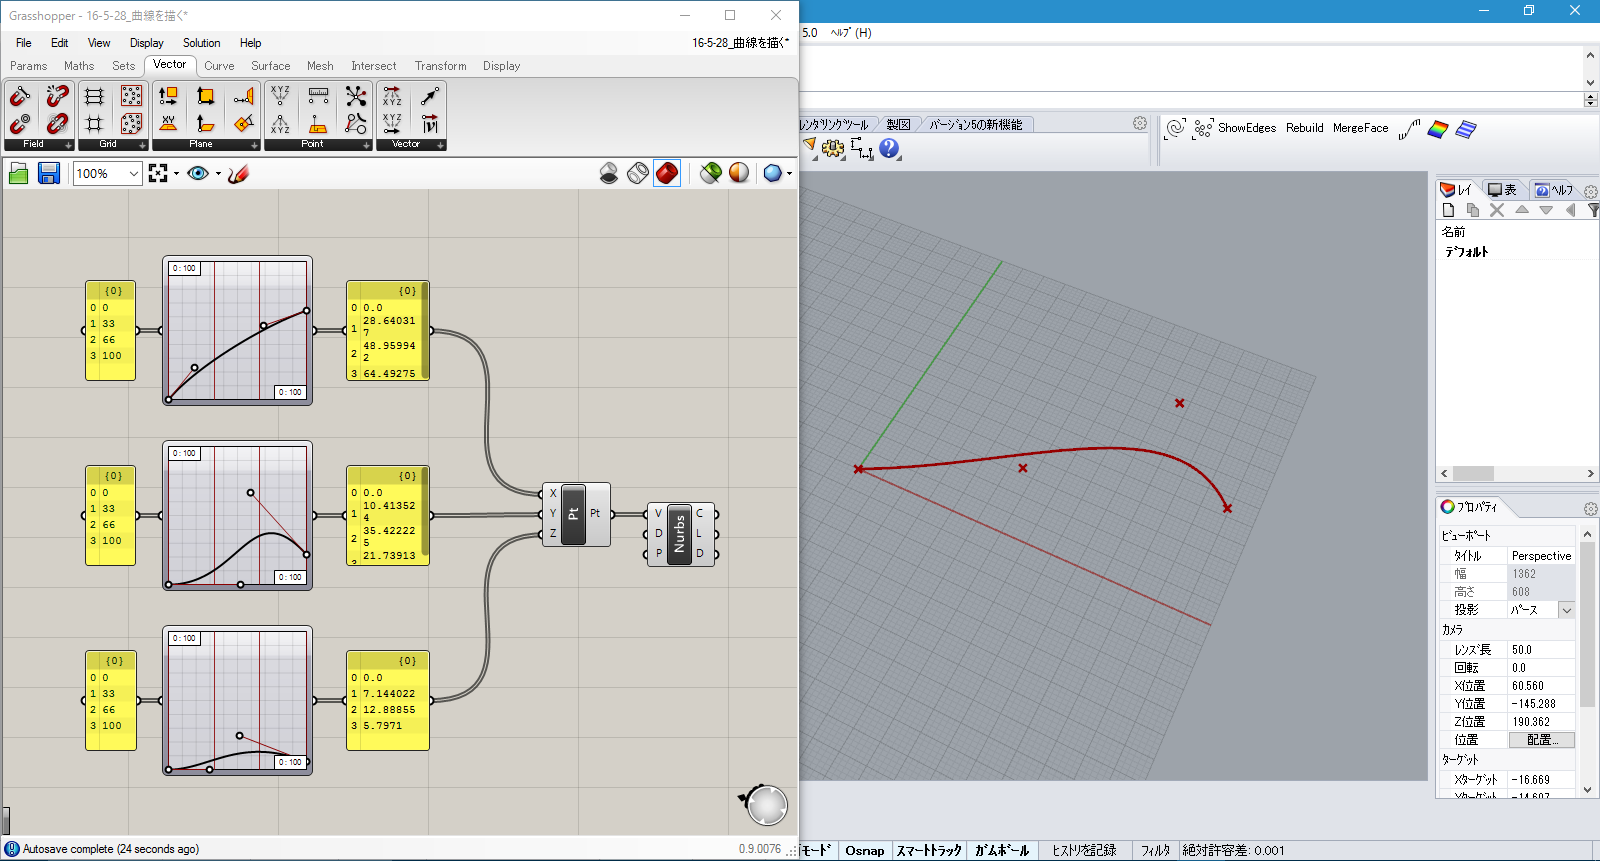
Task: Open the 投影 projection dropdown
Action: tap(1567, 610)
